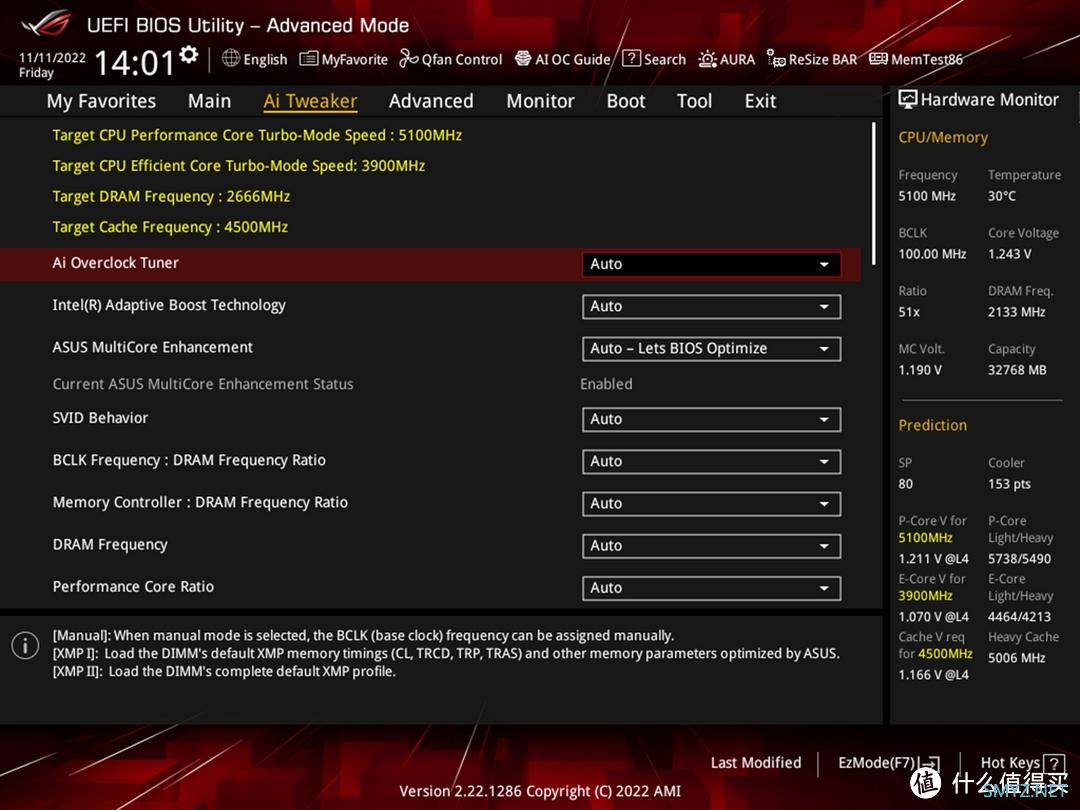
Task: Click the 153 pts cooler score
Action: pos(1010,484)
